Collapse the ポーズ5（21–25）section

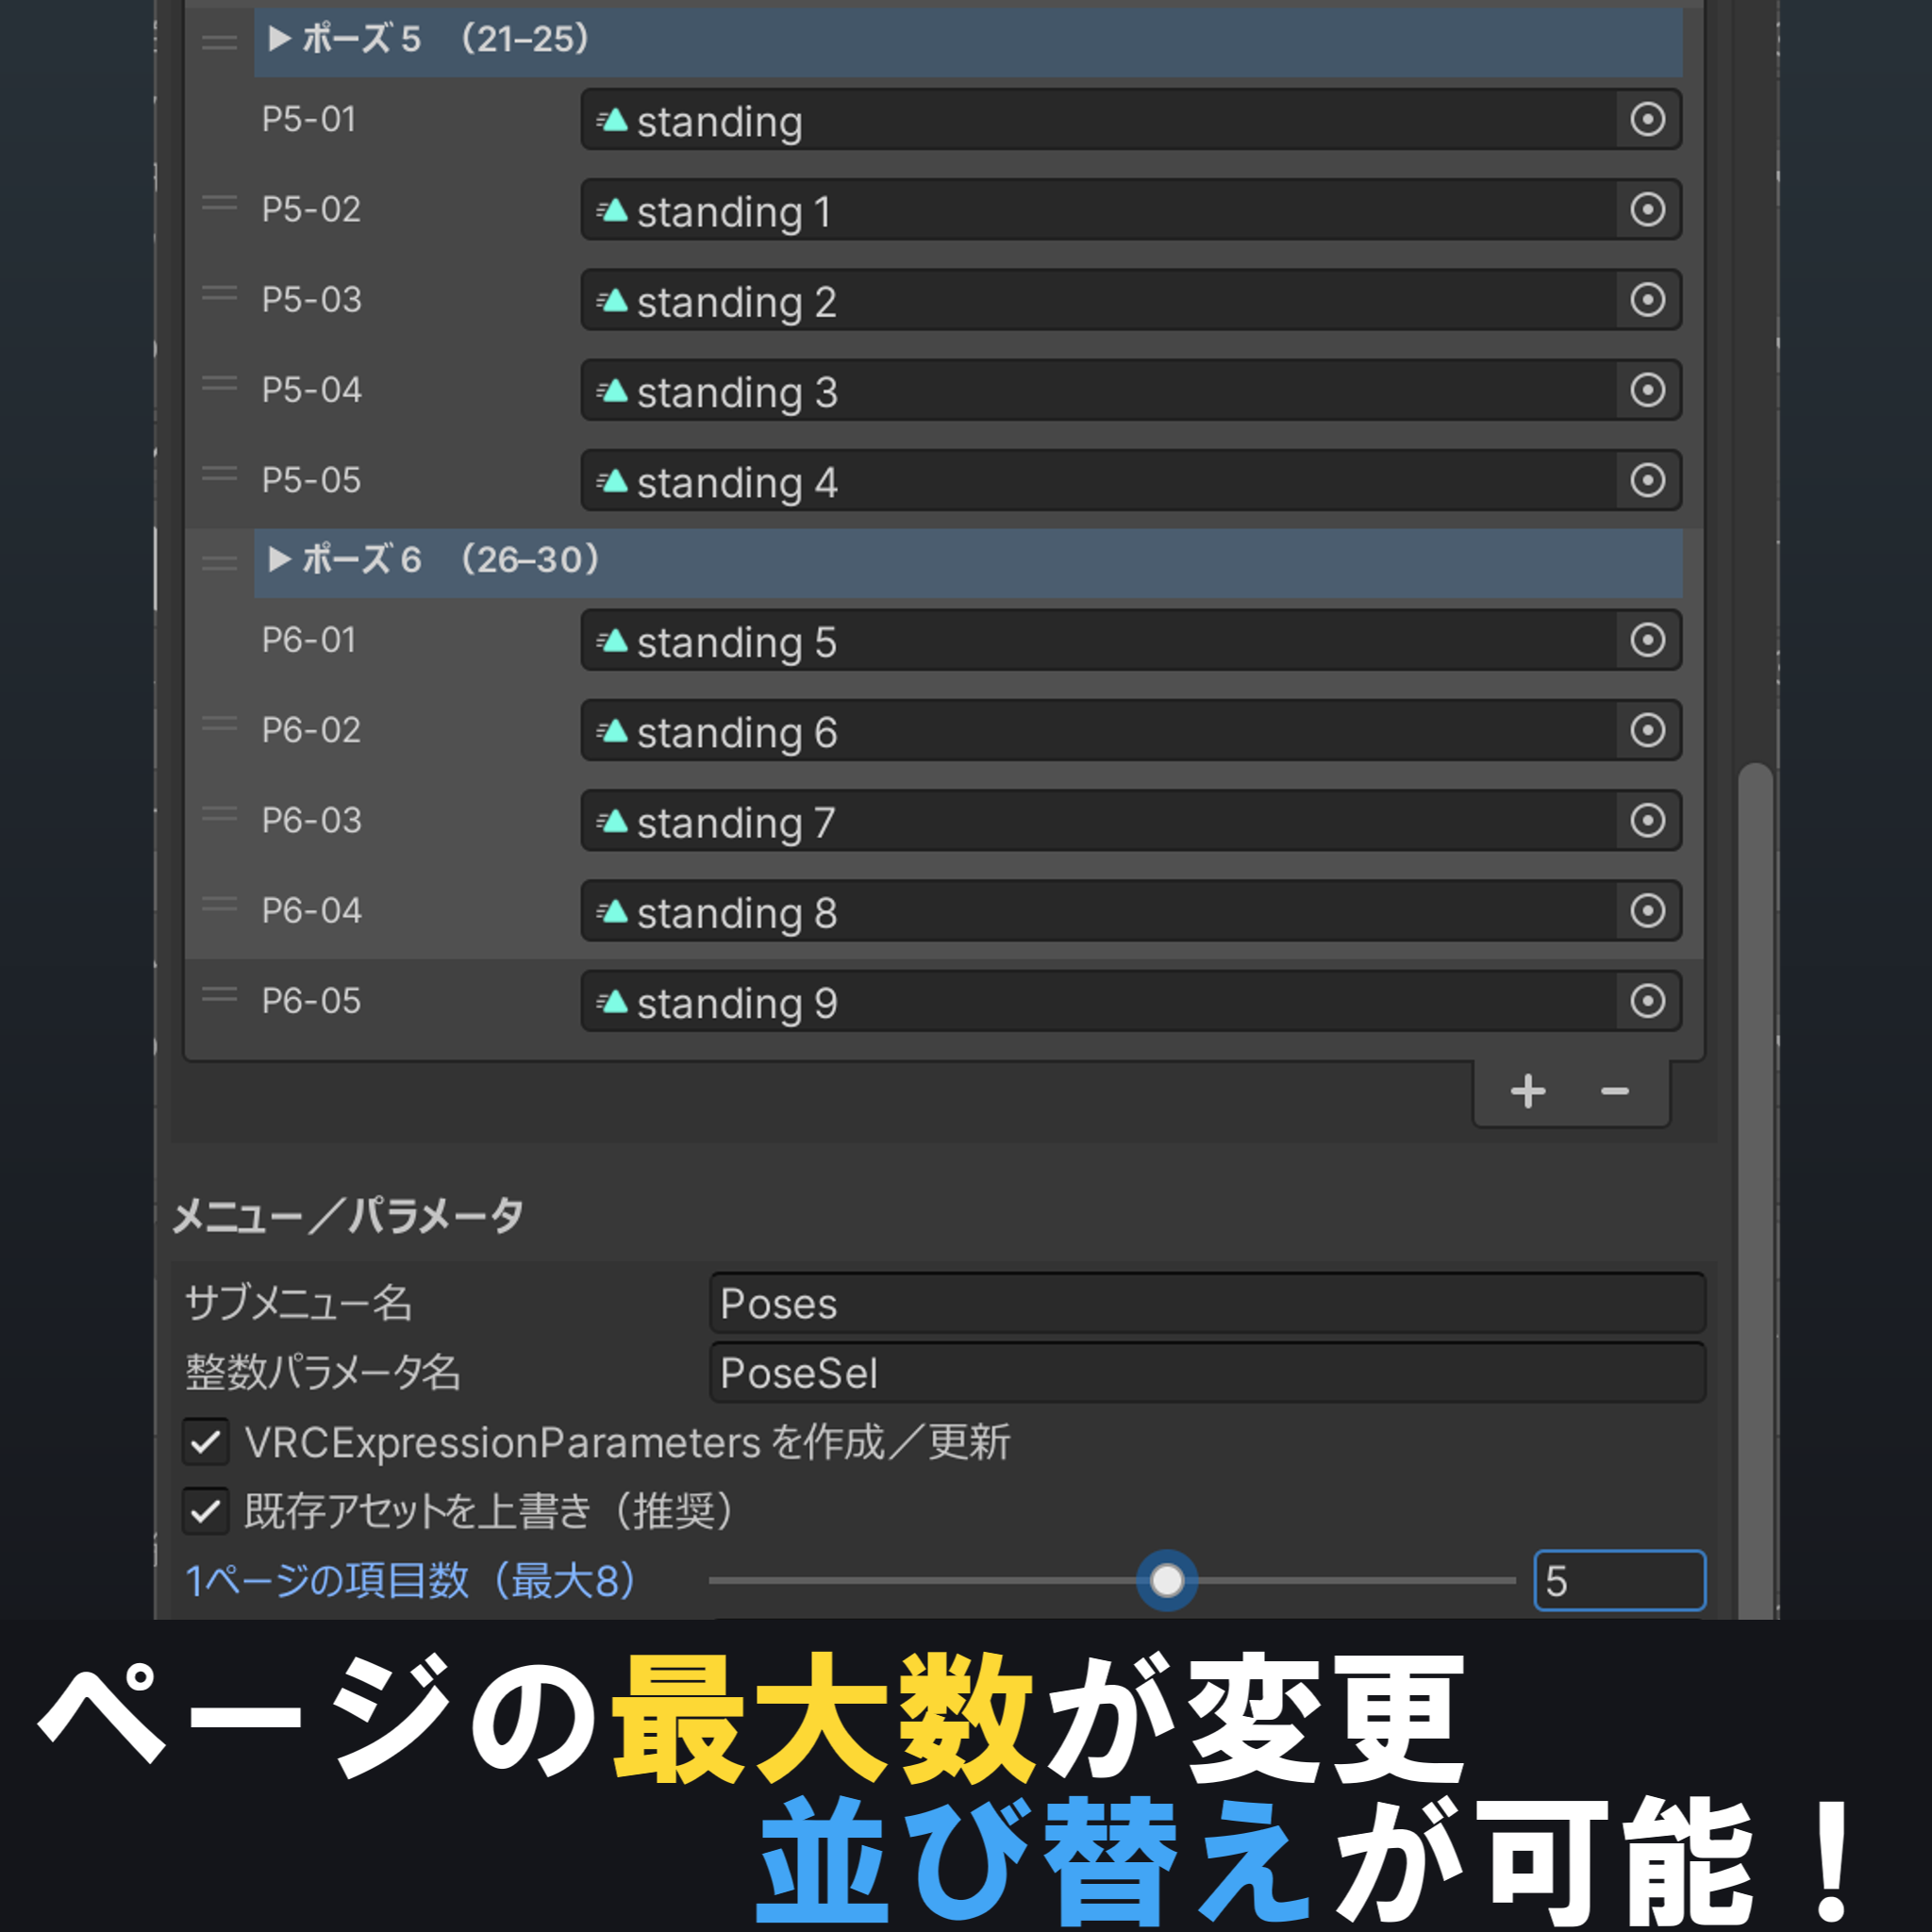click(280, 40)
